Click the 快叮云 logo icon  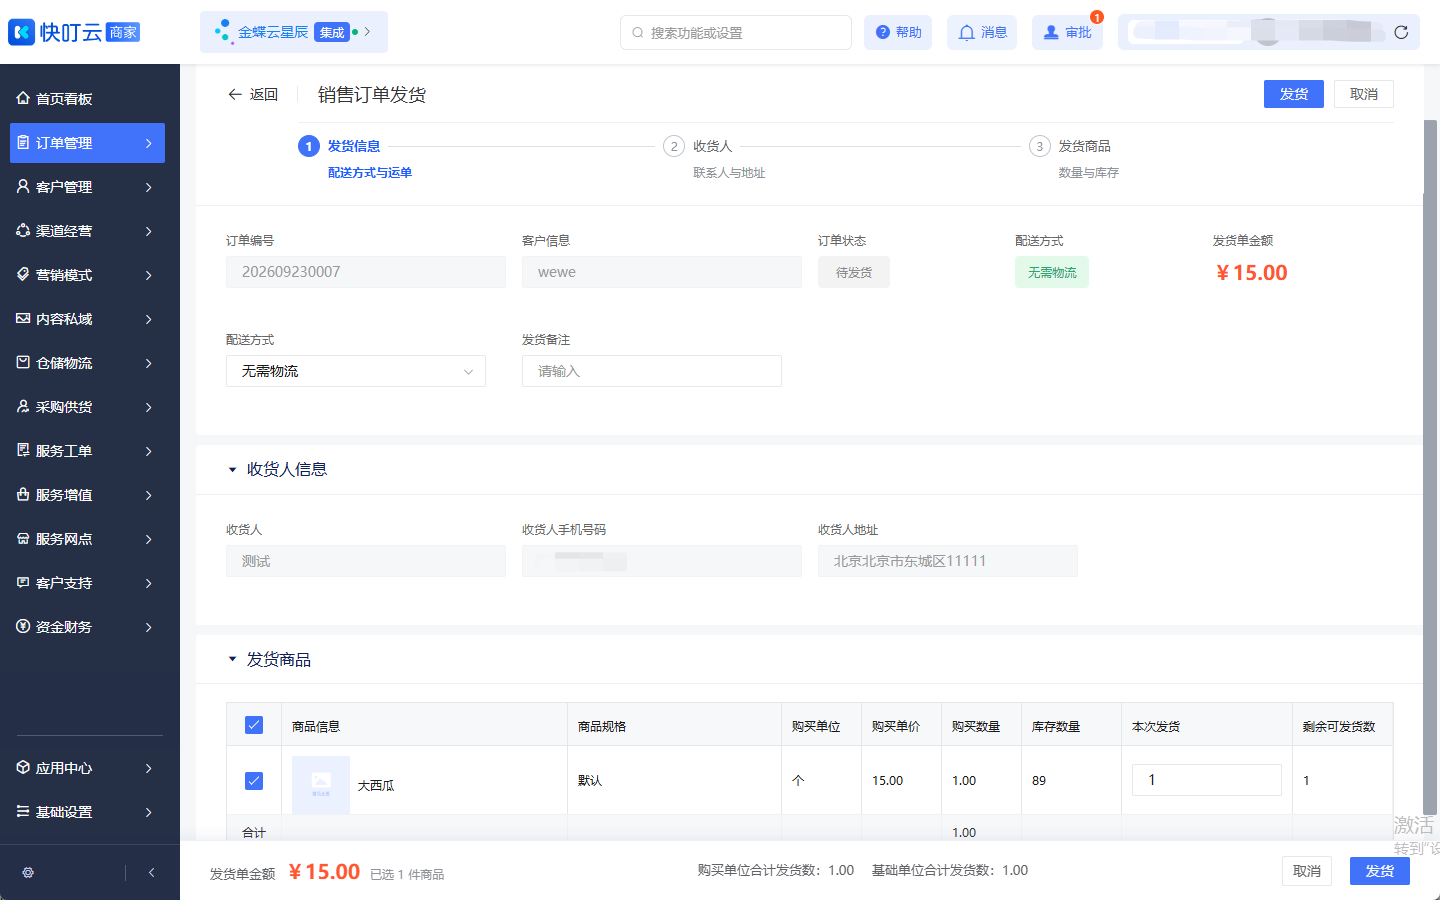[x=21, y=32]
